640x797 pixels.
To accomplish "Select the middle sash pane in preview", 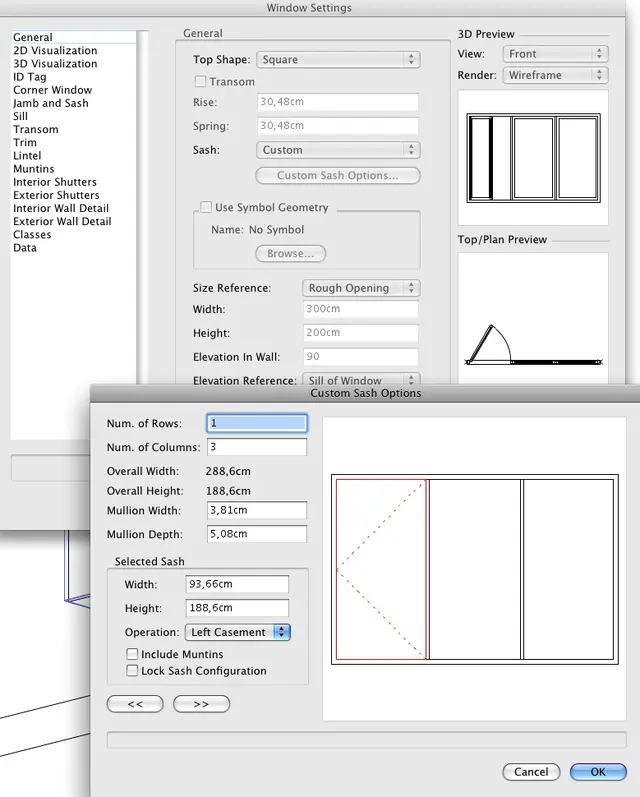I will 475,569.
